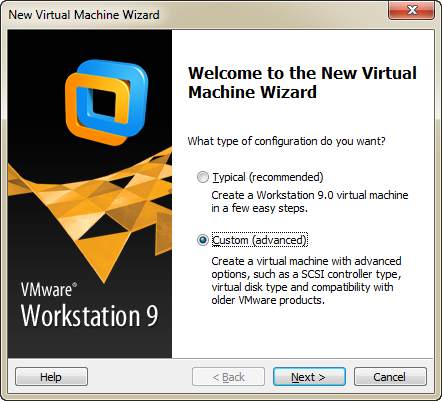The width and height of the screenshot is (442, 401).
Task: Select the Custom radio button circle
Action: click(203, 240)
